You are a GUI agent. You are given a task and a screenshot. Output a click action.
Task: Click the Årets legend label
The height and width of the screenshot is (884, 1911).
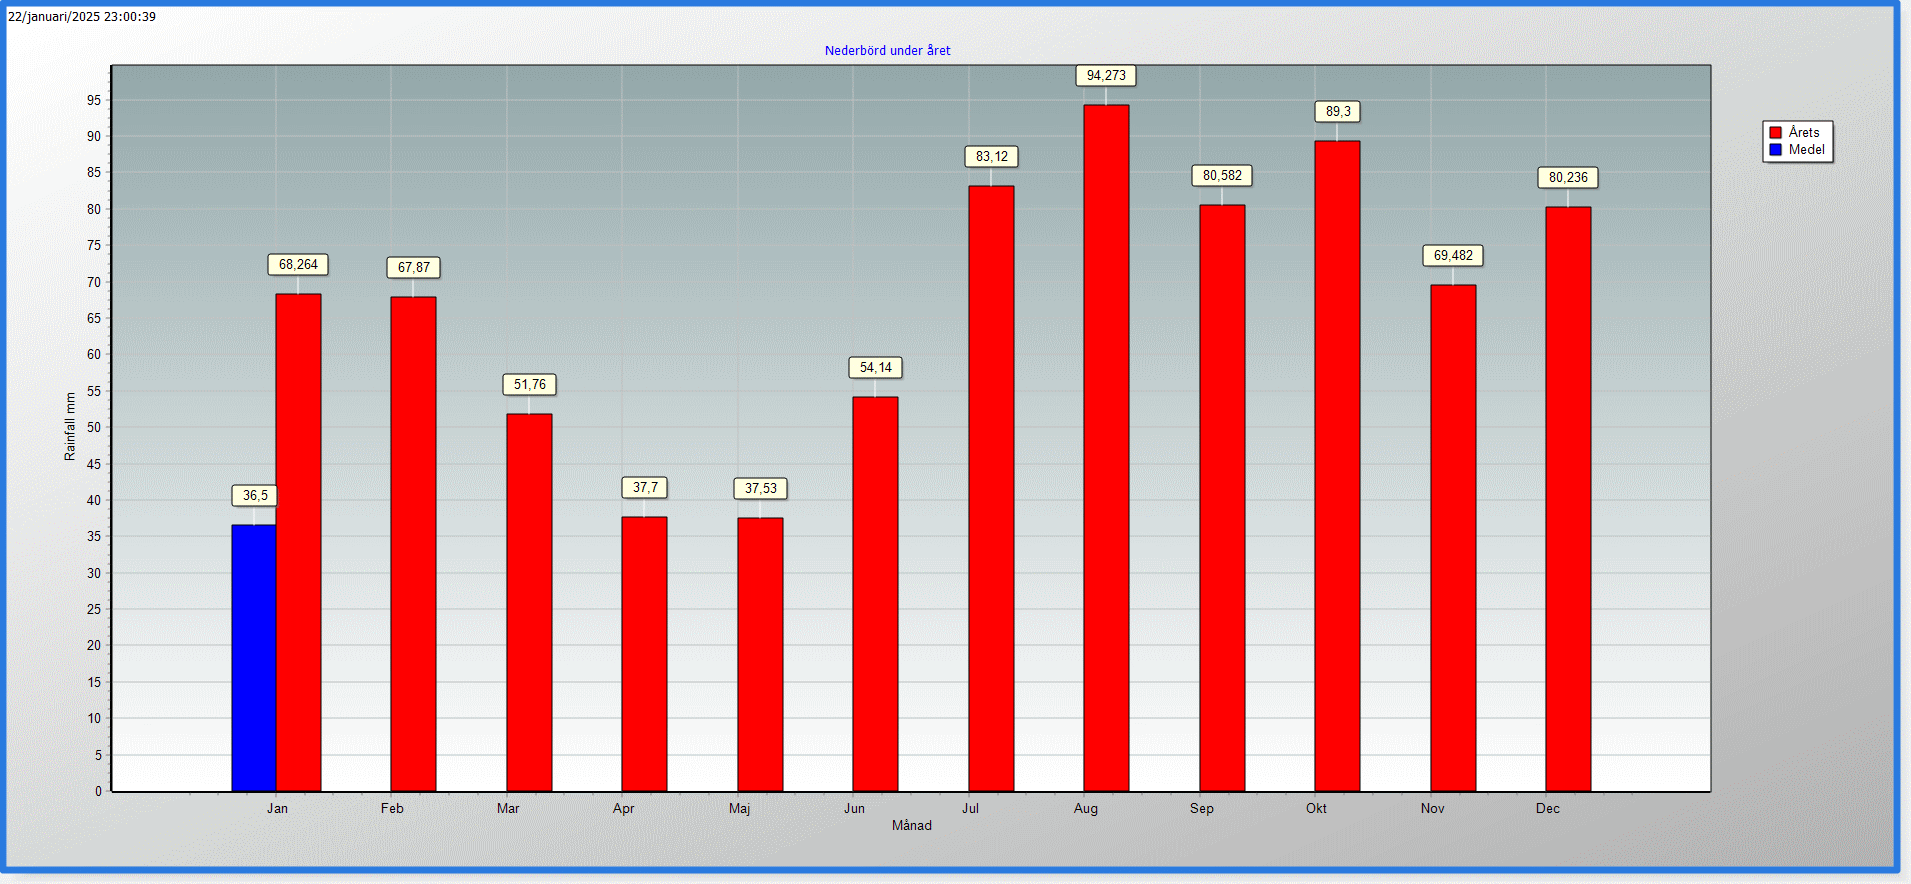1804,132
